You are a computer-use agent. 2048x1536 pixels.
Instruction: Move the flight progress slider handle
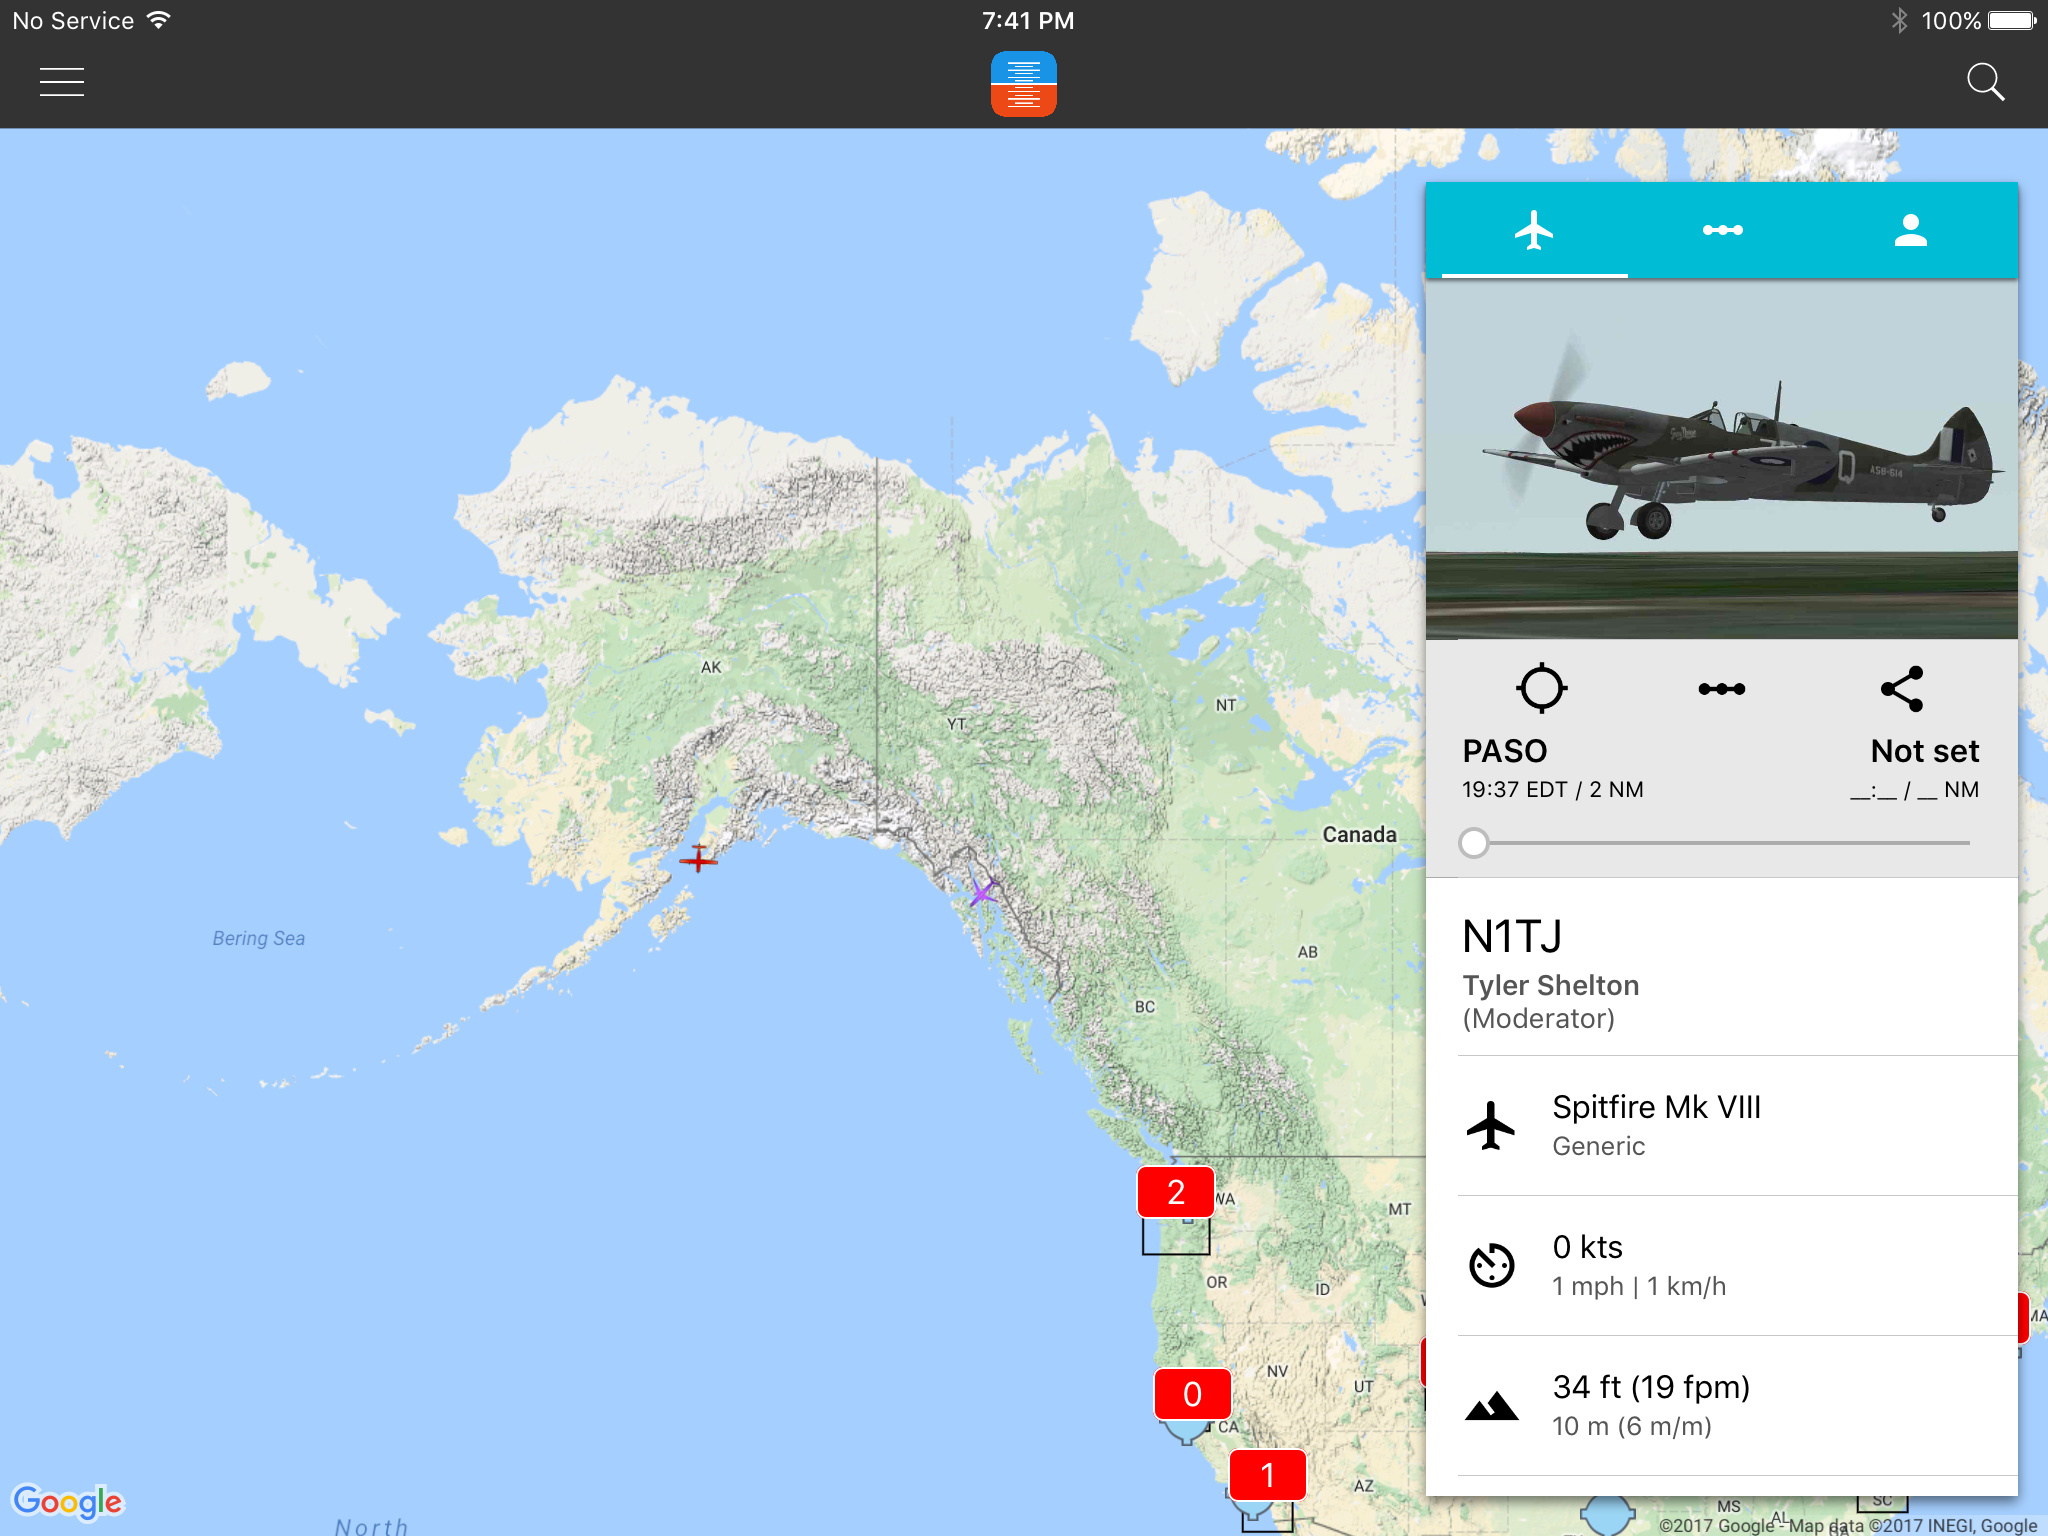point(1473,843)
